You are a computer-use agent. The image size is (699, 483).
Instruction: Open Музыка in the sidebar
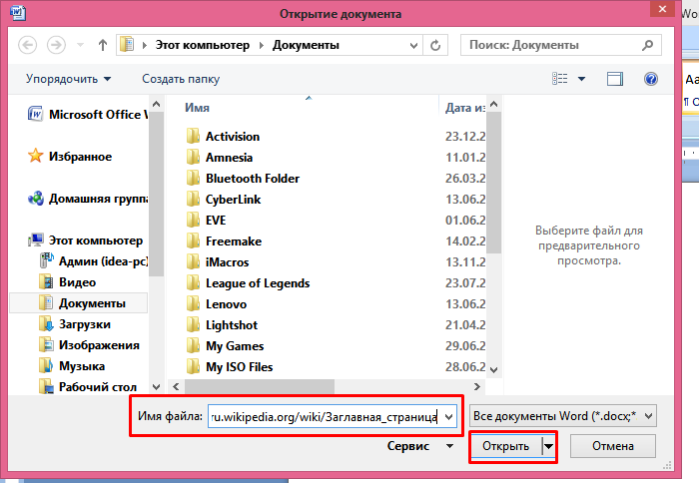click(x=72, y=366)
